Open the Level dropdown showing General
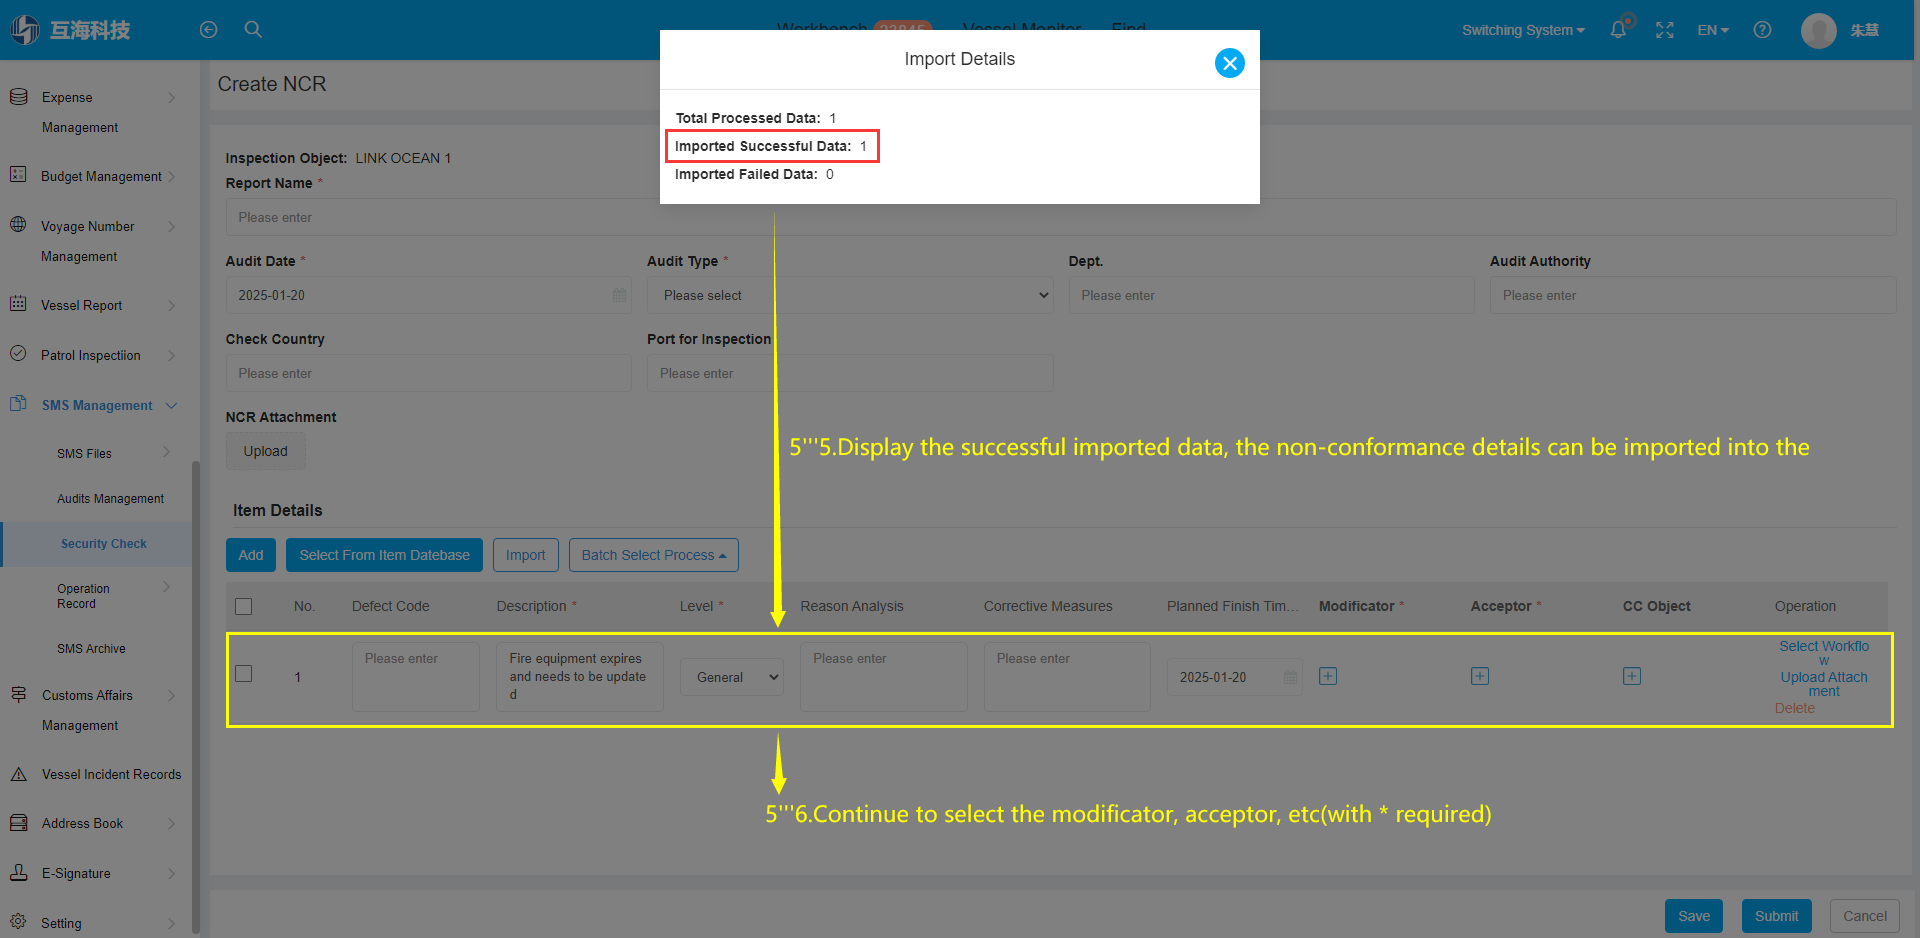Image resolution: width=1920 pixels, height=938 pixels. [x=732, y=677]
